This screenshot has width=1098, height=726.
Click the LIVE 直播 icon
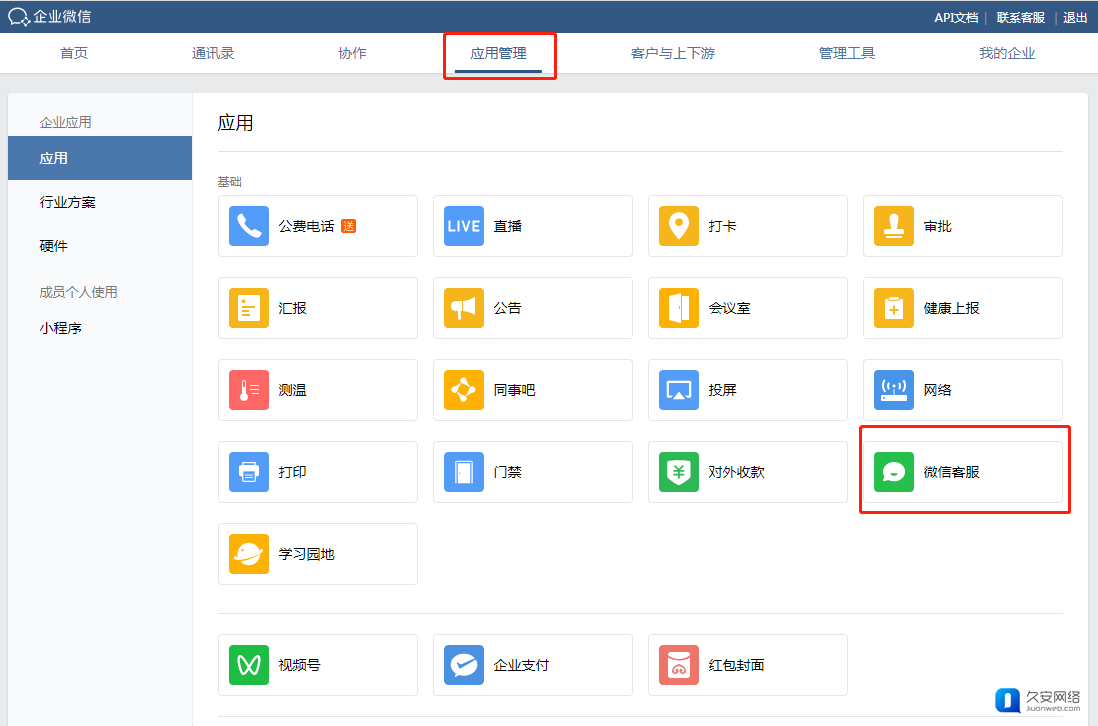tap(464, 226)
